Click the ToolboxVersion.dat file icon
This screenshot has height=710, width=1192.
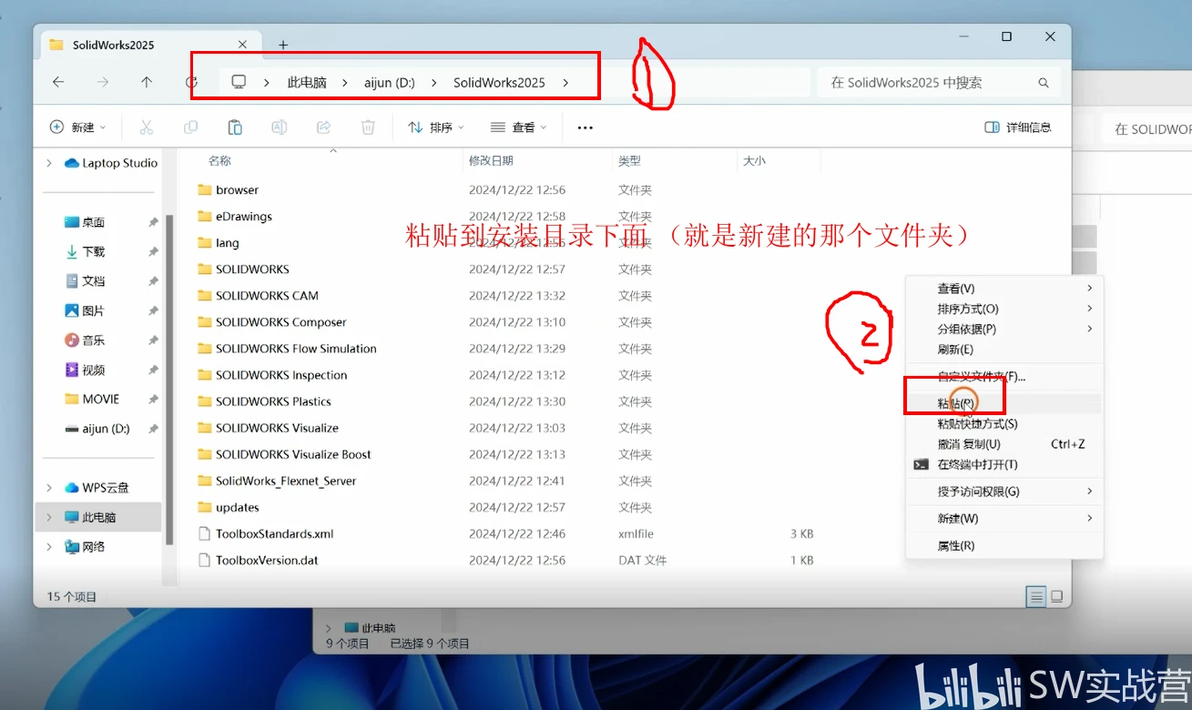(204, 560)
